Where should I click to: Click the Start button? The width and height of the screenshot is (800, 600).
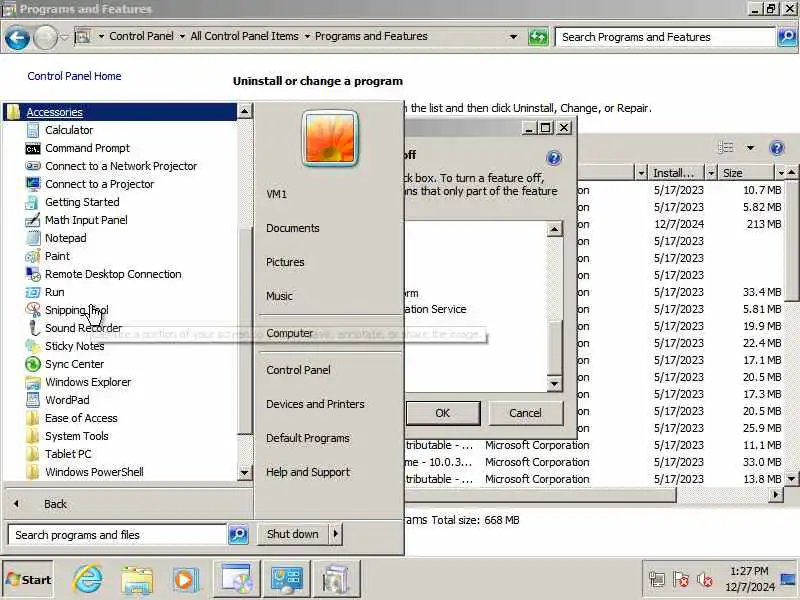click(28, 580)
